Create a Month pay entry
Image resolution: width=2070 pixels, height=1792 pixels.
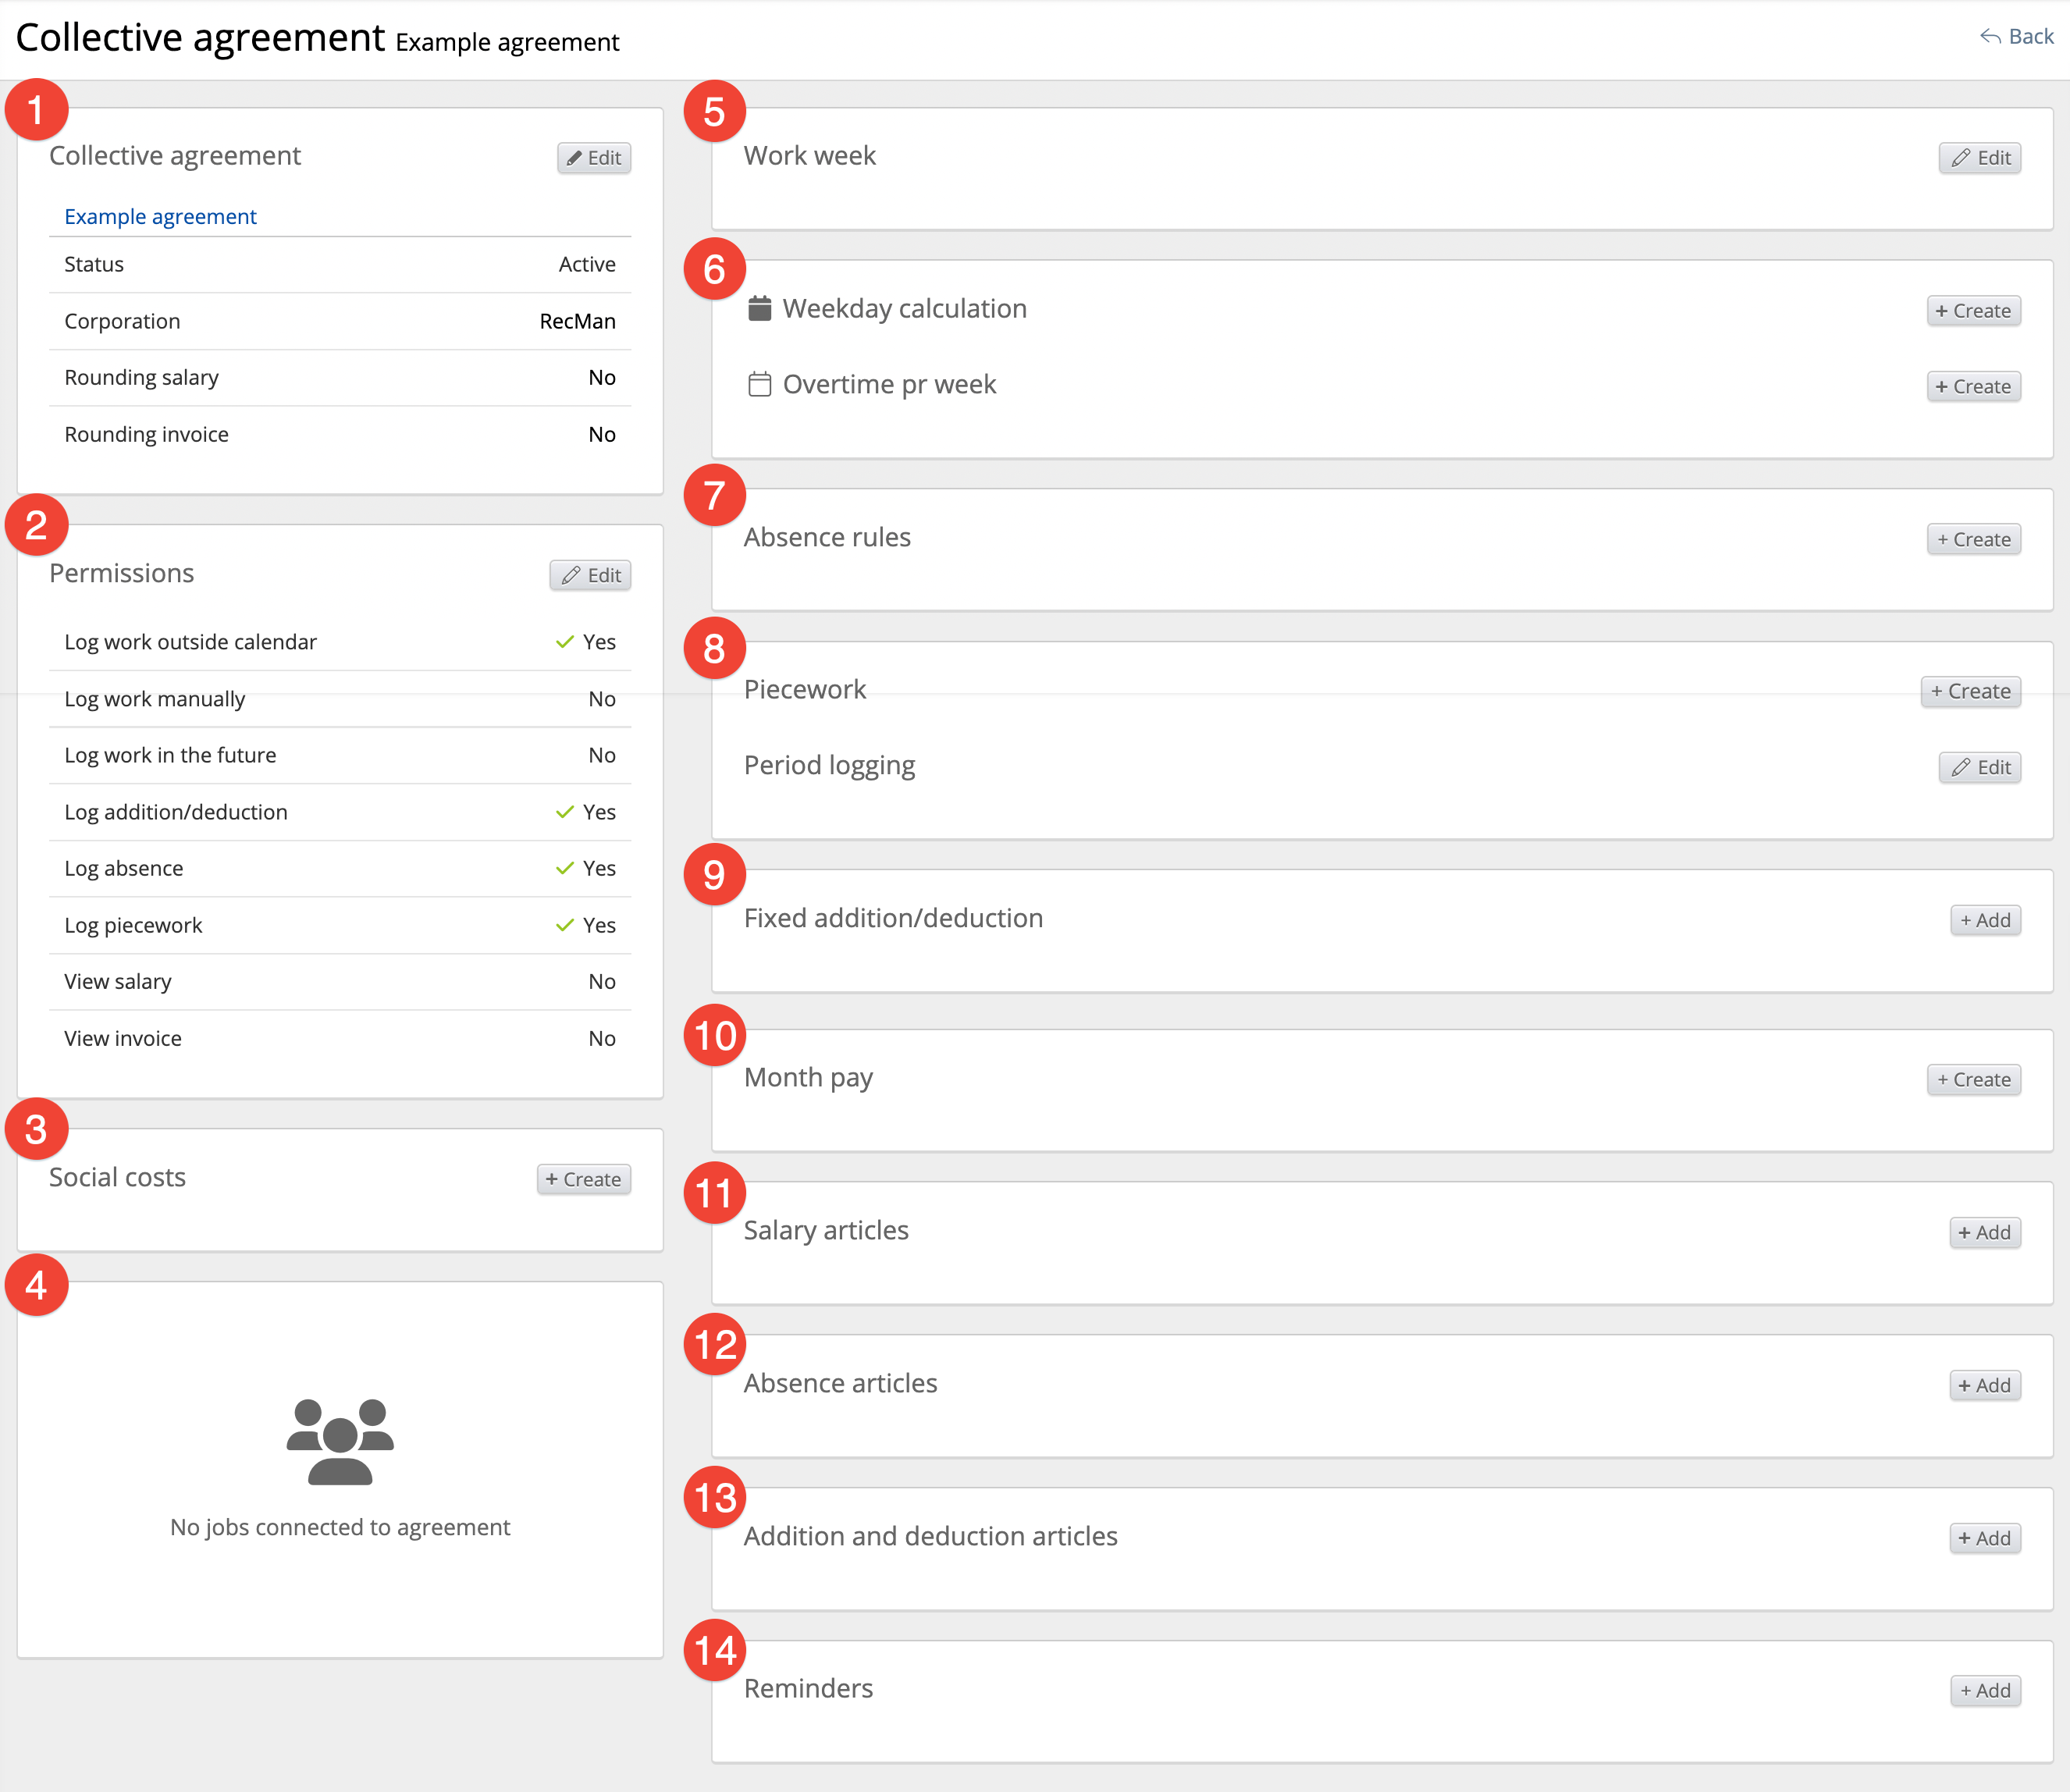click(x=1973, y=1080)
